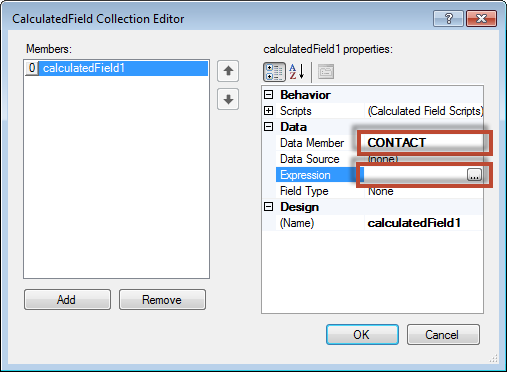This screenshot has width=507, height=372.
Task: Sort properties alphabetically with A-Z icon
Action: (297, 72)
